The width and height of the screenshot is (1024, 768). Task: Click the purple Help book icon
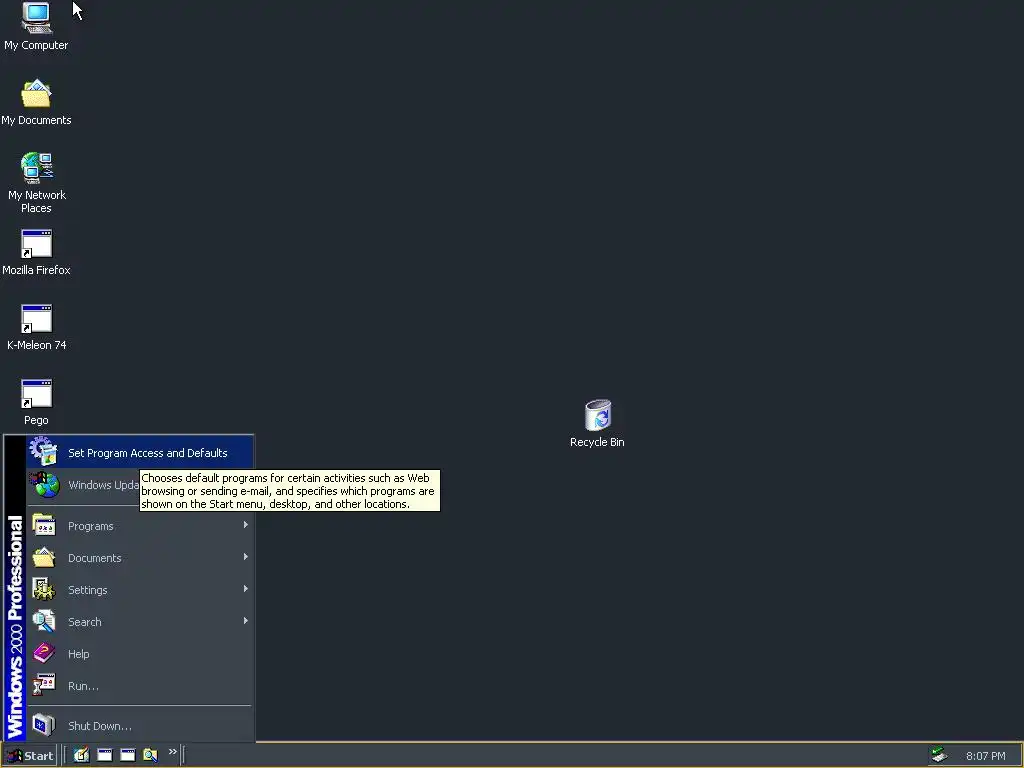(44, 653)
